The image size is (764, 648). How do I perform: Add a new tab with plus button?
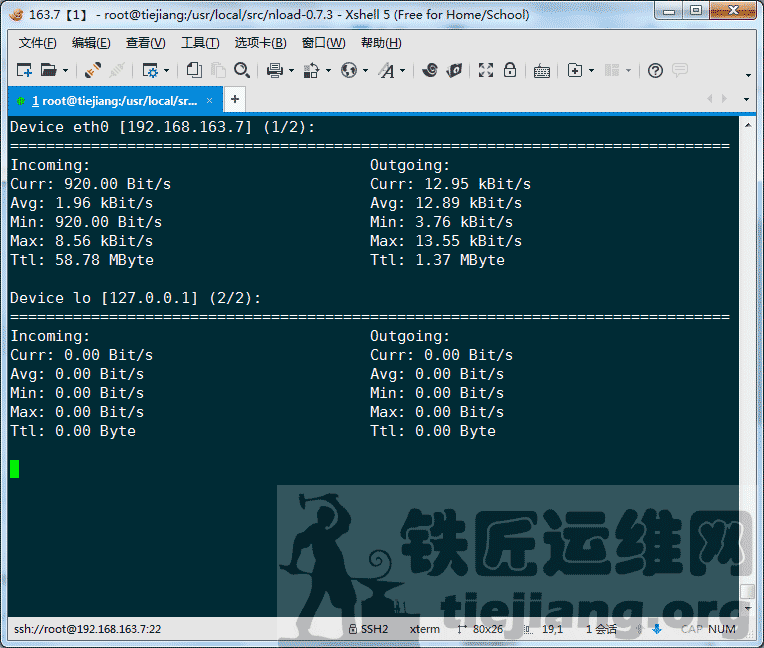pos(235,99)
